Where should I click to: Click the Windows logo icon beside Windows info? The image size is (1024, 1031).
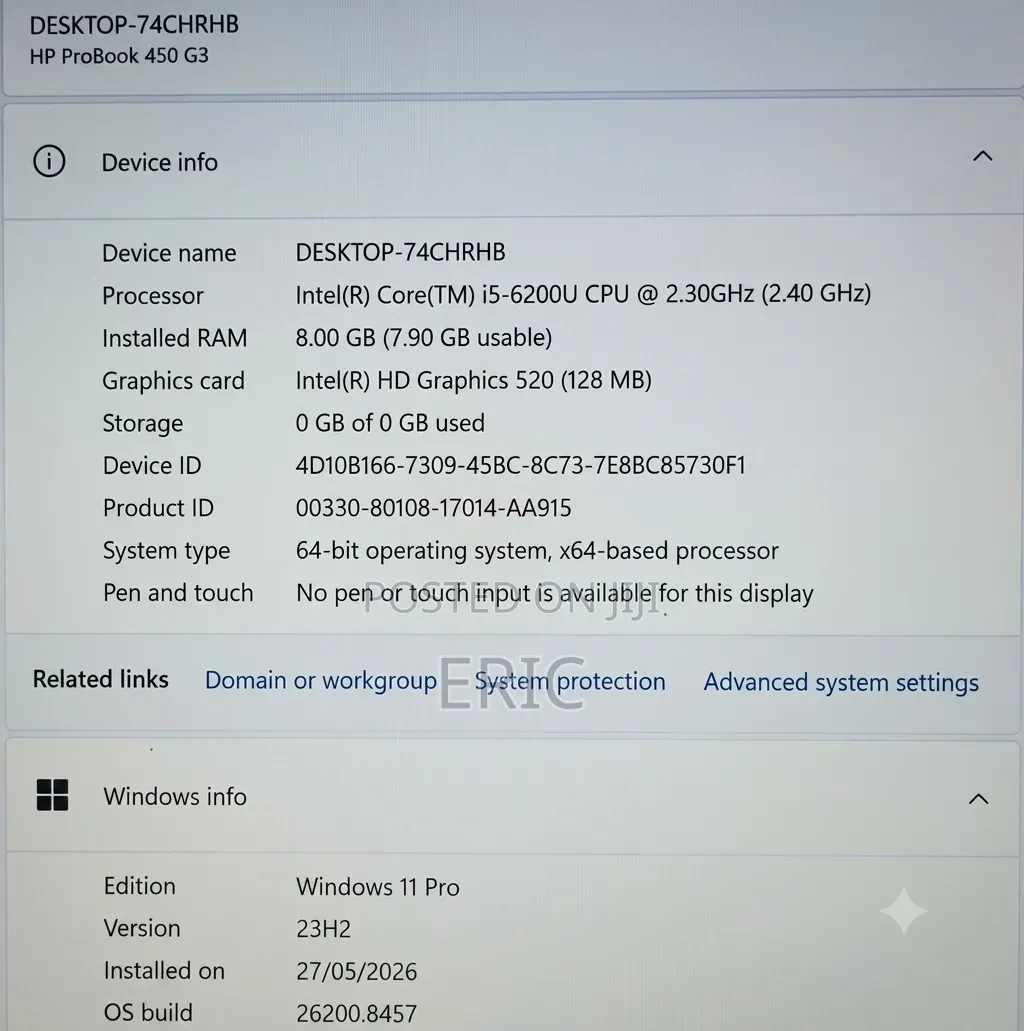53,795
